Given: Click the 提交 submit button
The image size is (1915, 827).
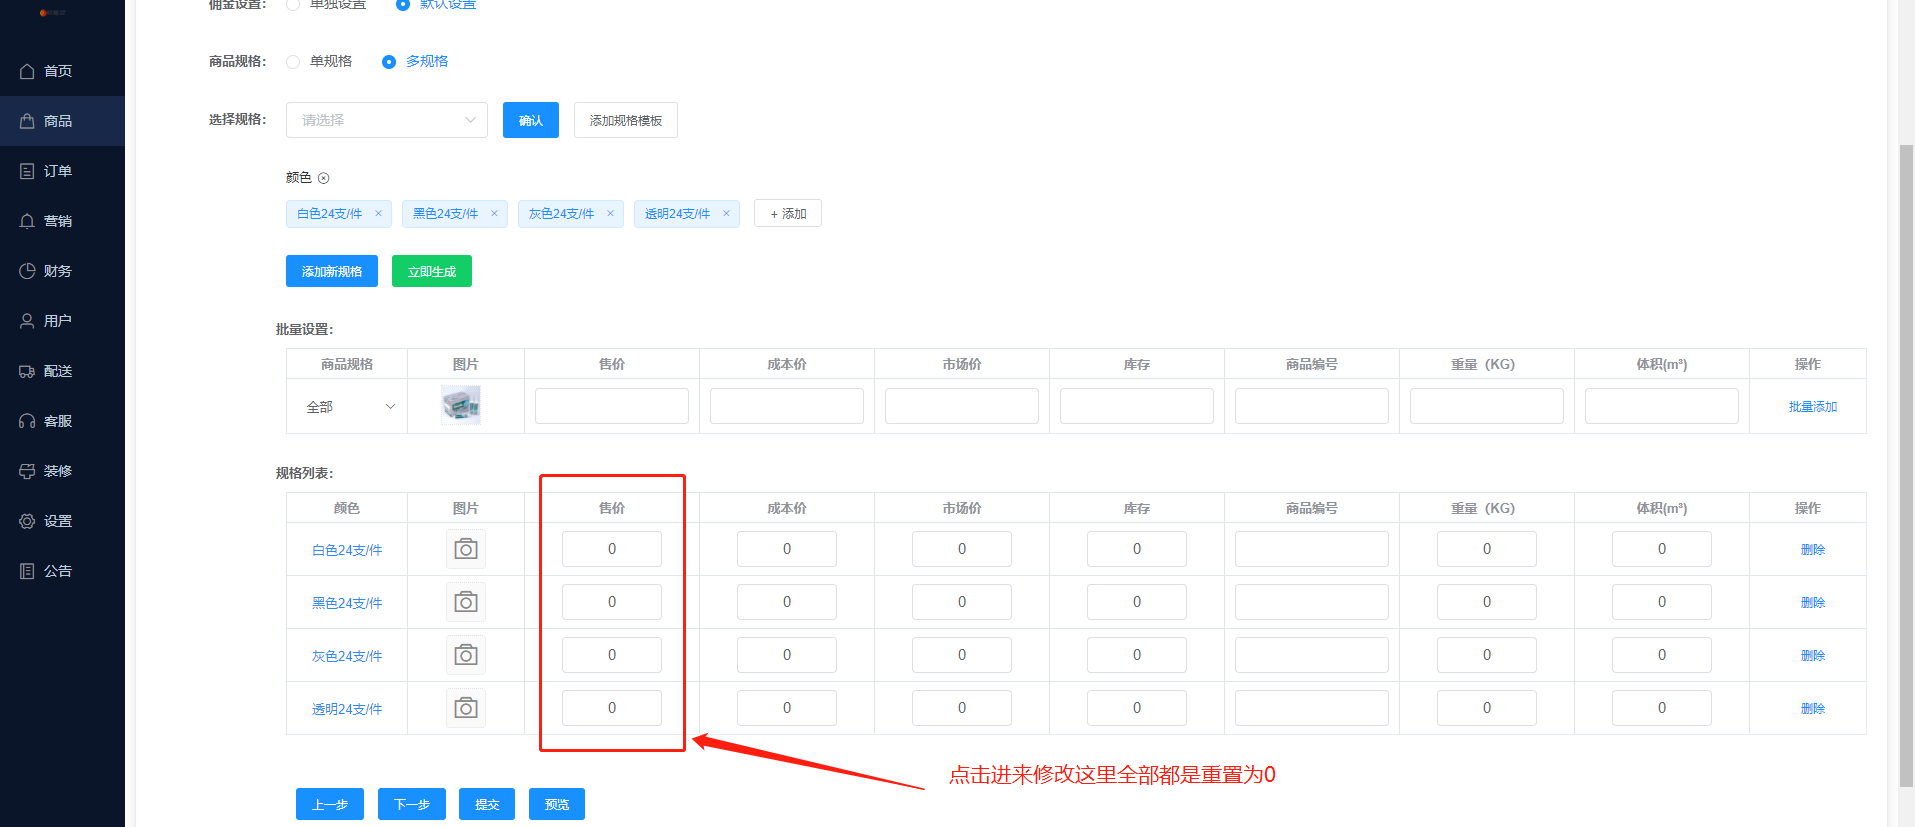Looking at the screenshot, I should [487, 804].
